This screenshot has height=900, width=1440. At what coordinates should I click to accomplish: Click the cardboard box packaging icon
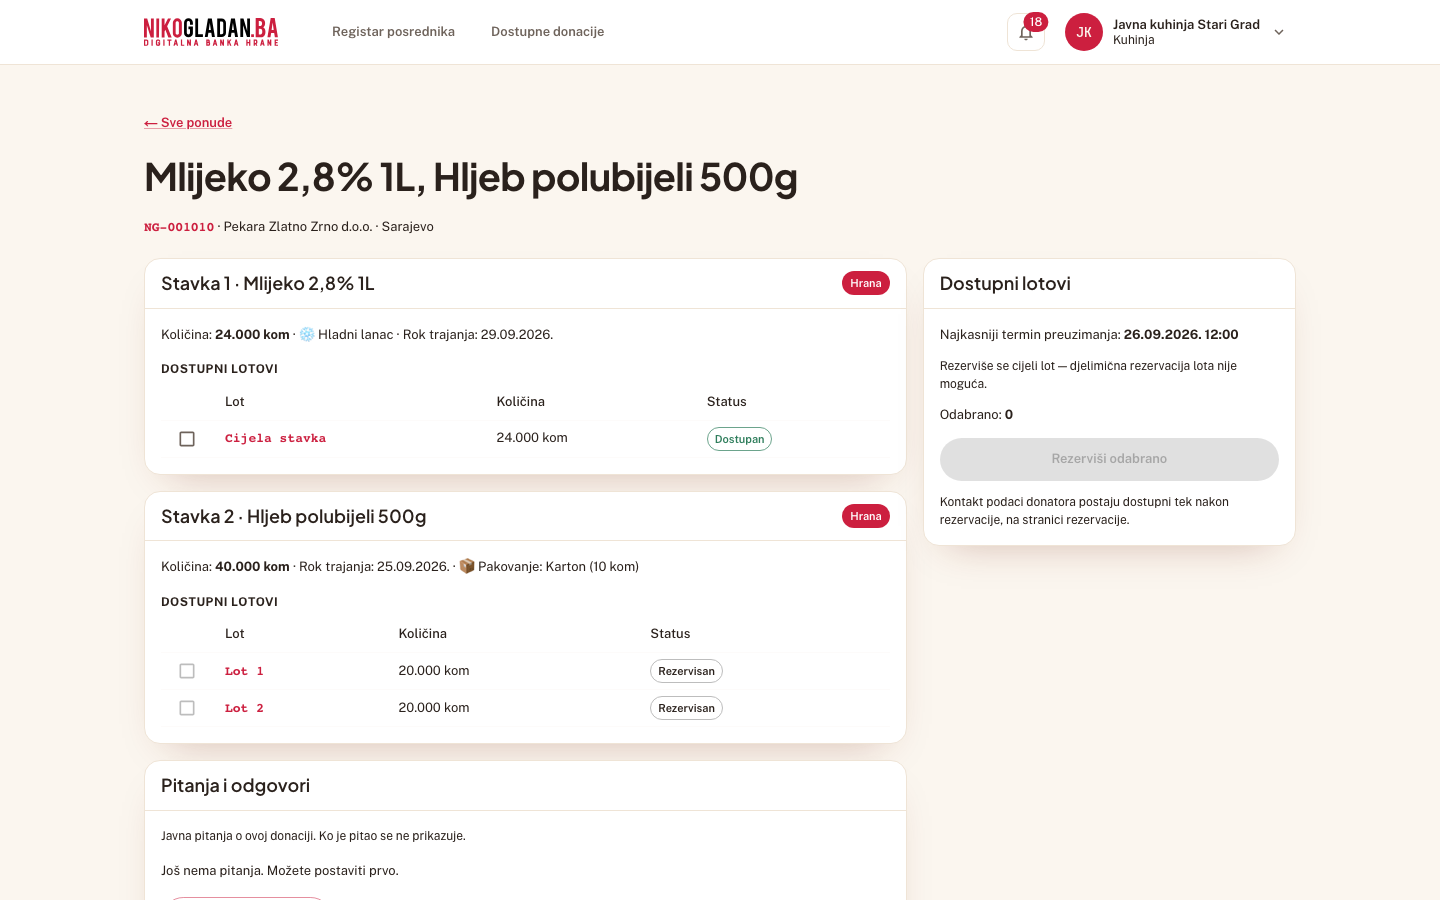click(x=466, y=566)
